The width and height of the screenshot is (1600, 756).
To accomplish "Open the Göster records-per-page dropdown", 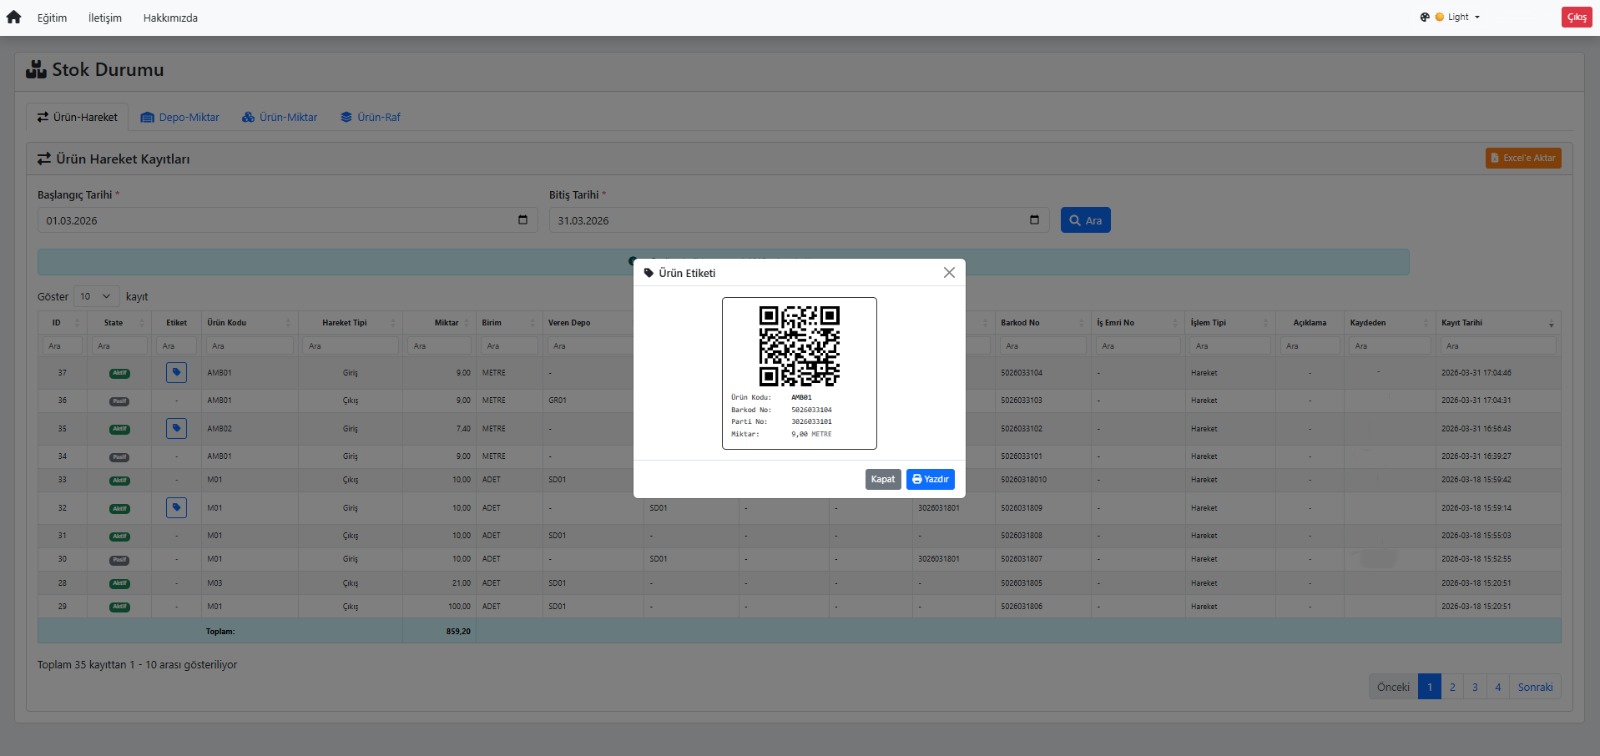I will pyautogui.click(x=96, y=297).
